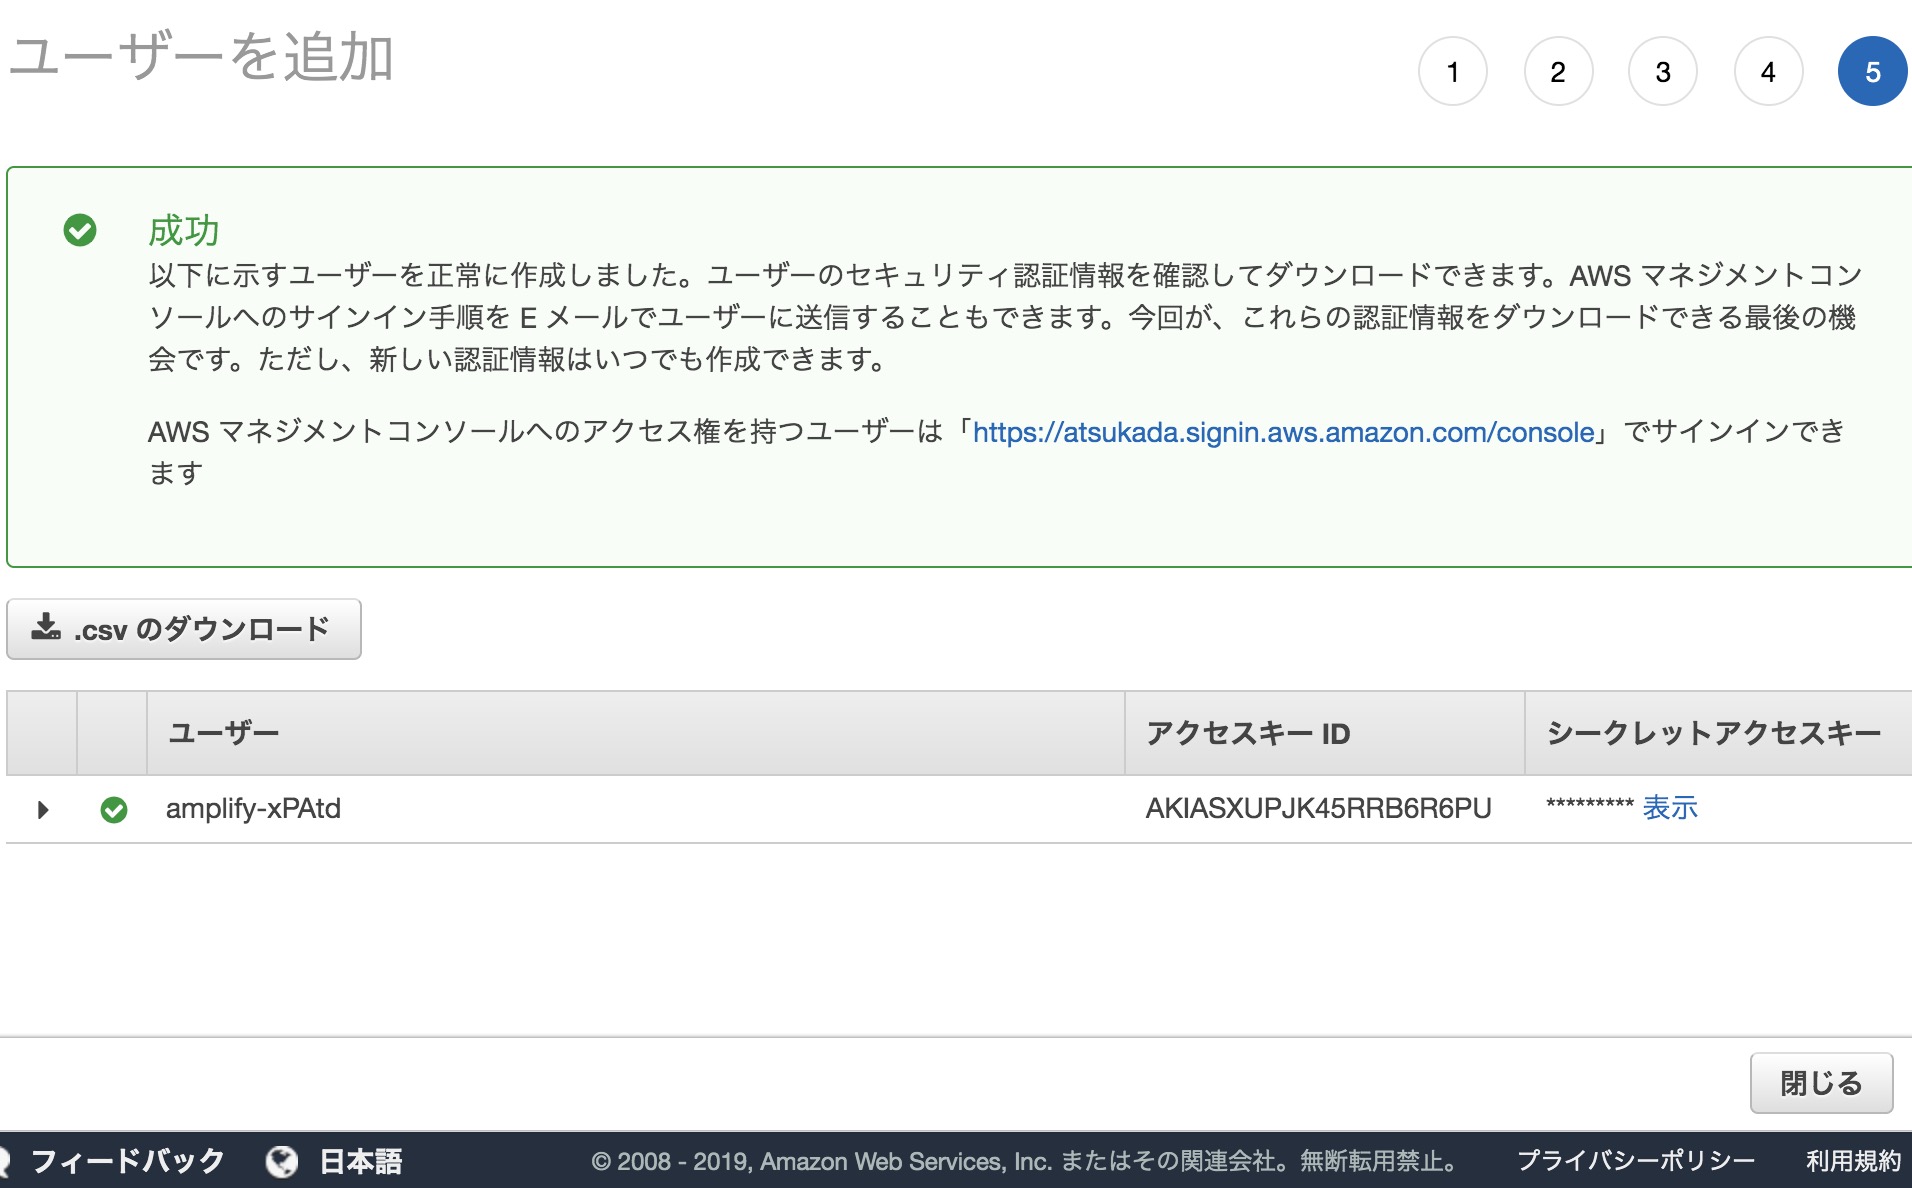Click the Amazon Web Services copyright notice
Screen dimensions: 1912x1188
(x=1025, y=1161)
